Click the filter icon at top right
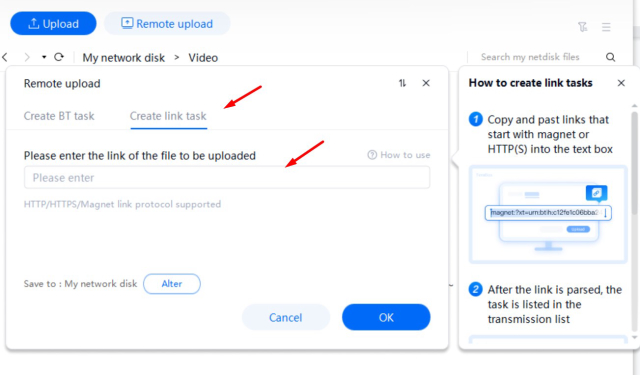The image size is (640, 375). point(582,27)
